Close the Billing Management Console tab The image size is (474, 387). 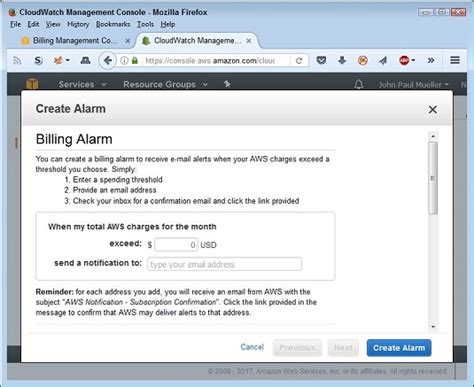point(127,41)
